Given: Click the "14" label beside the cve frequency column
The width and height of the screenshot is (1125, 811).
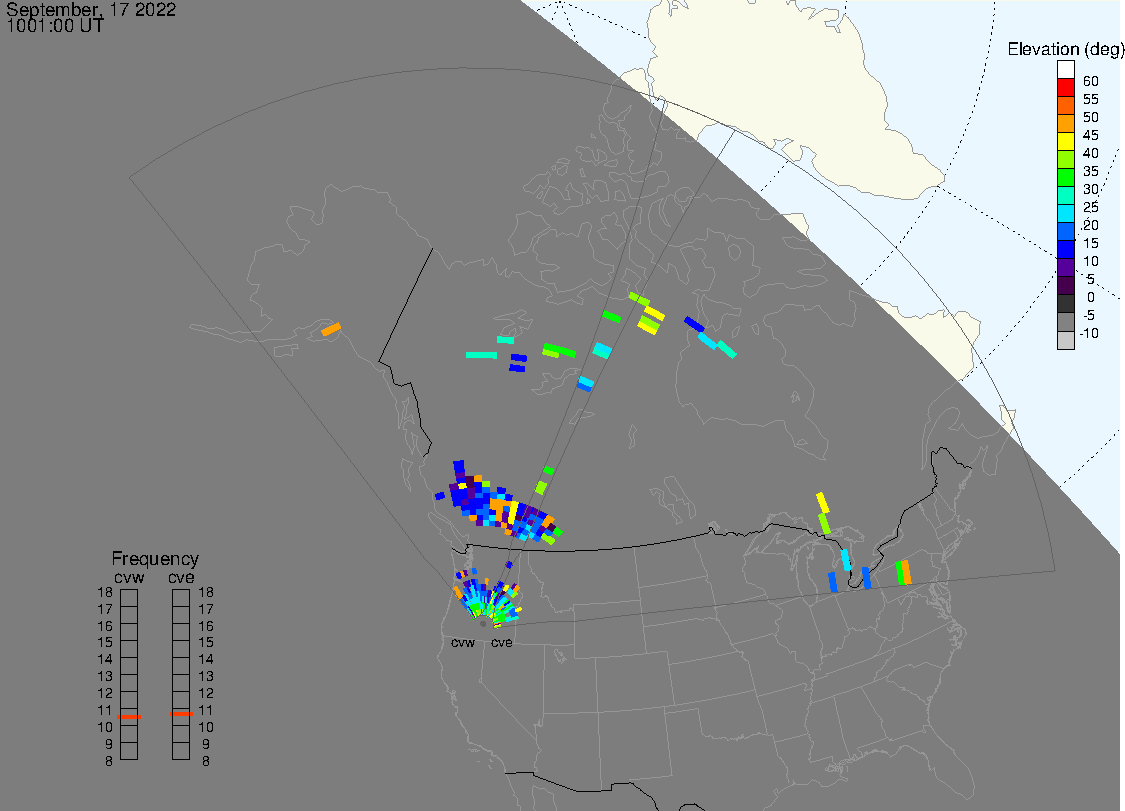Looking at the screenshot, I should tap(206, 659).
